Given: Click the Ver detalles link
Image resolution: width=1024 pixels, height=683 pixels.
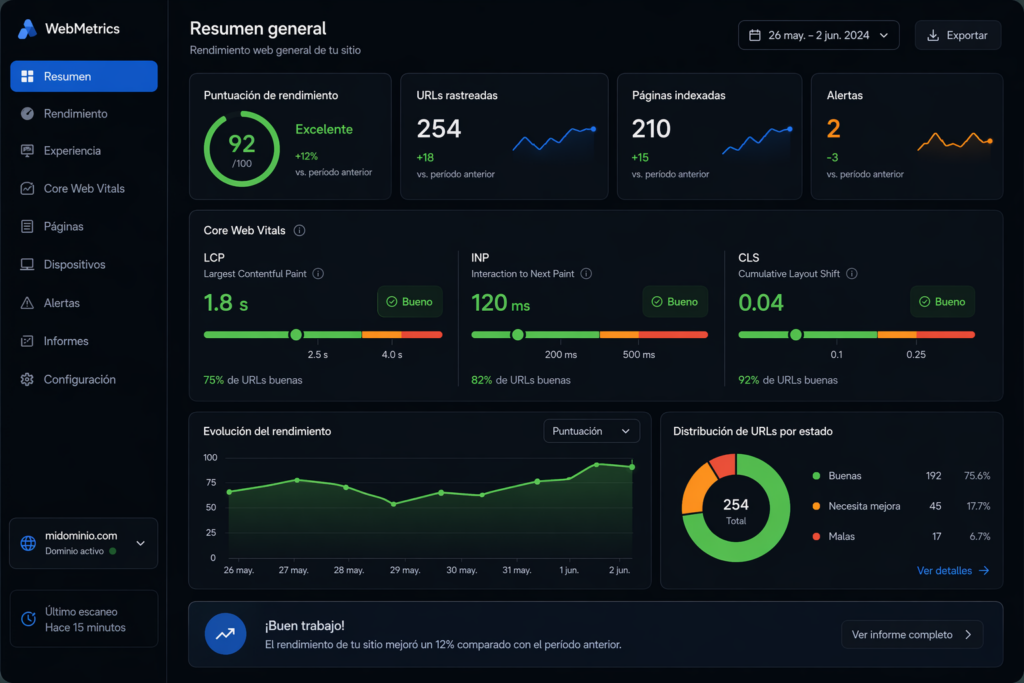Looking at the screenshot, I should pyautogui.click(x=952, y=571).
